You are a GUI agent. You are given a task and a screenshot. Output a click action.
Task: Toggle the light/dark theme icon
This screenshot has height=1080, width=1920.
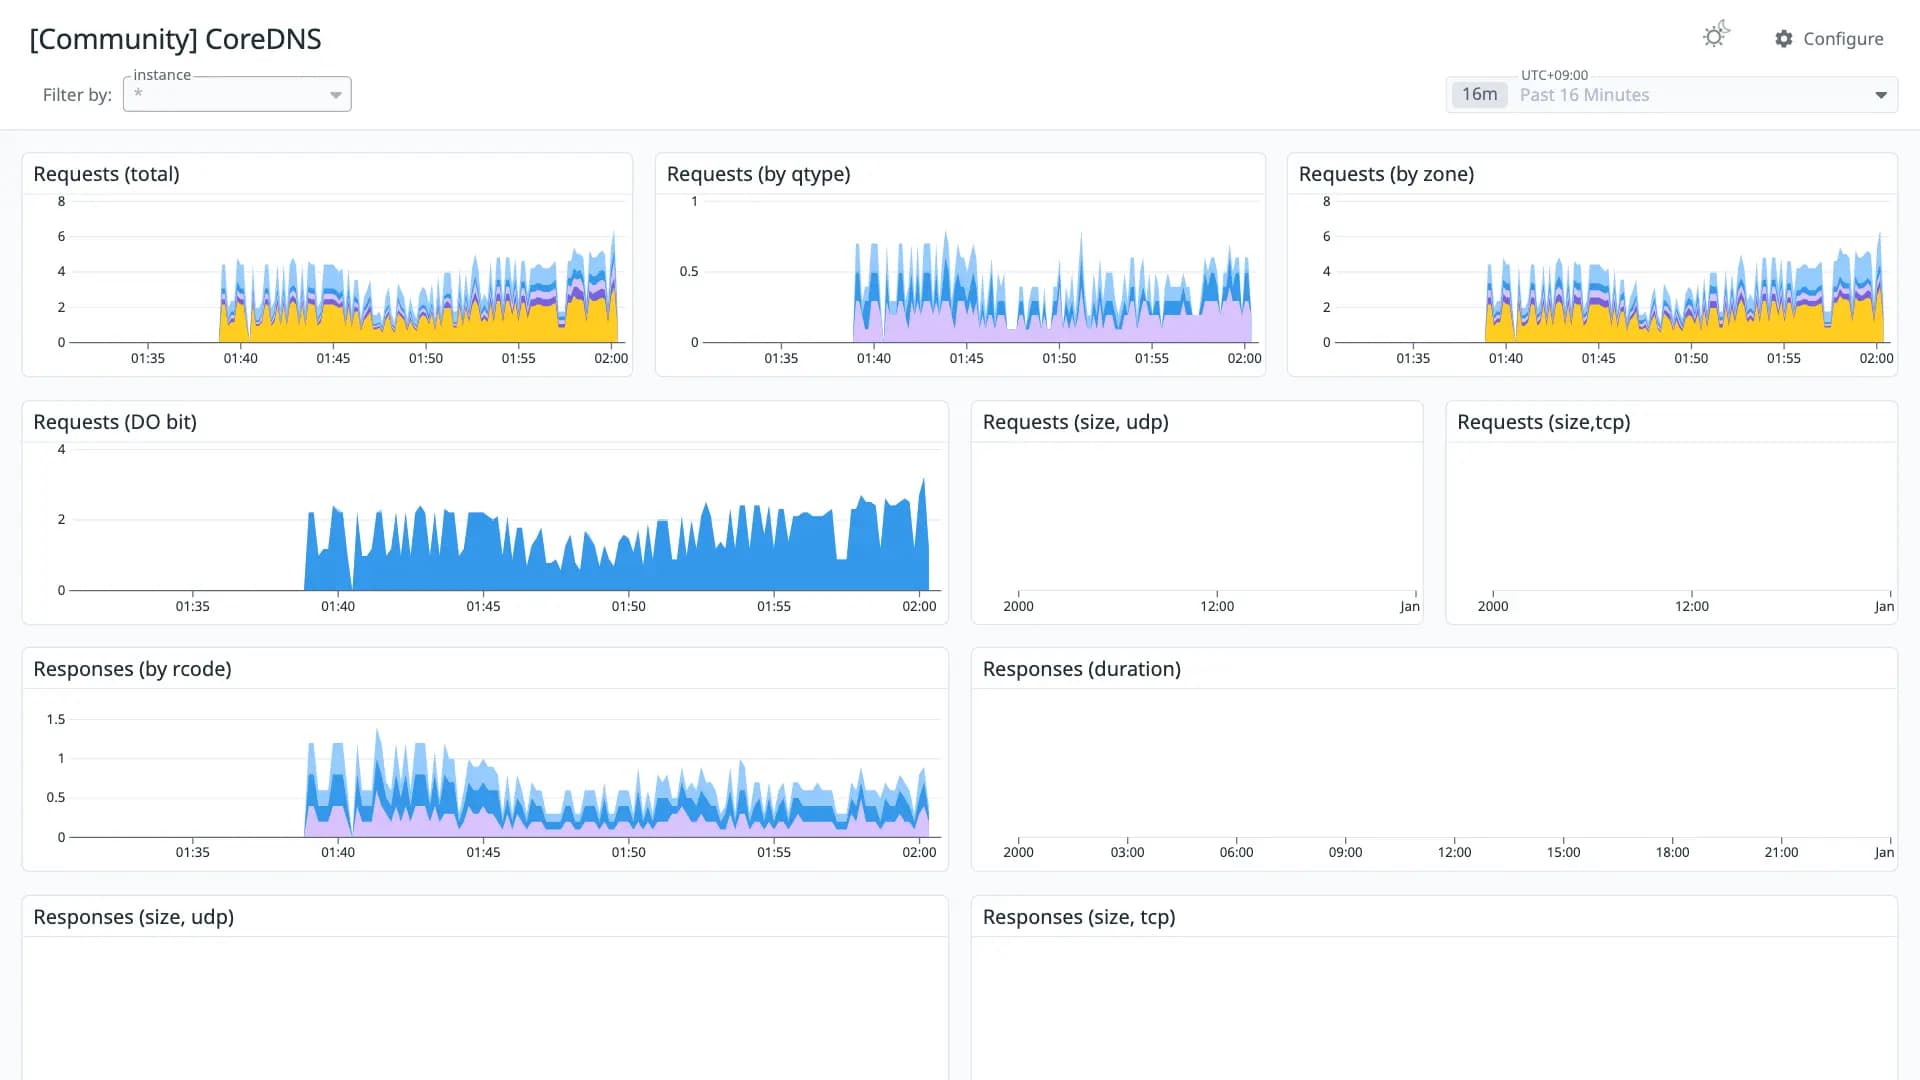[1716, 36]
